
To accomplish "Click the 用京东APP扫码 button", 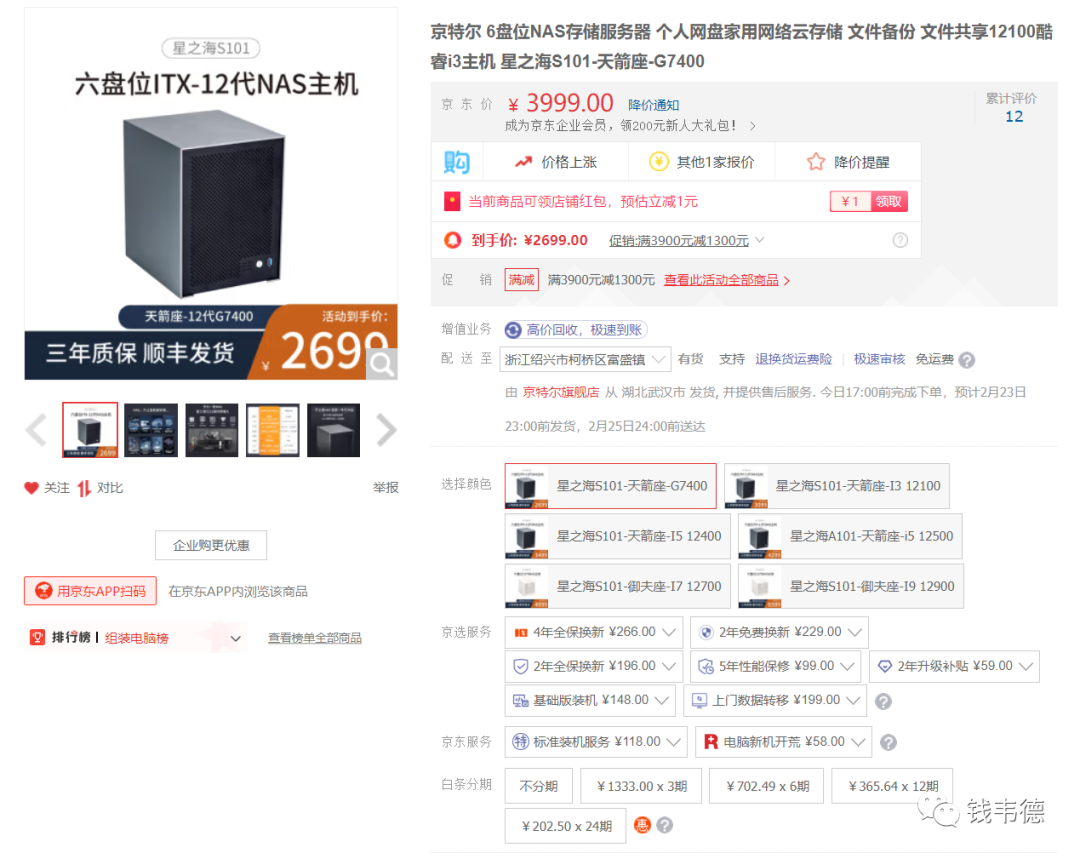I will (x=90, y=591).
